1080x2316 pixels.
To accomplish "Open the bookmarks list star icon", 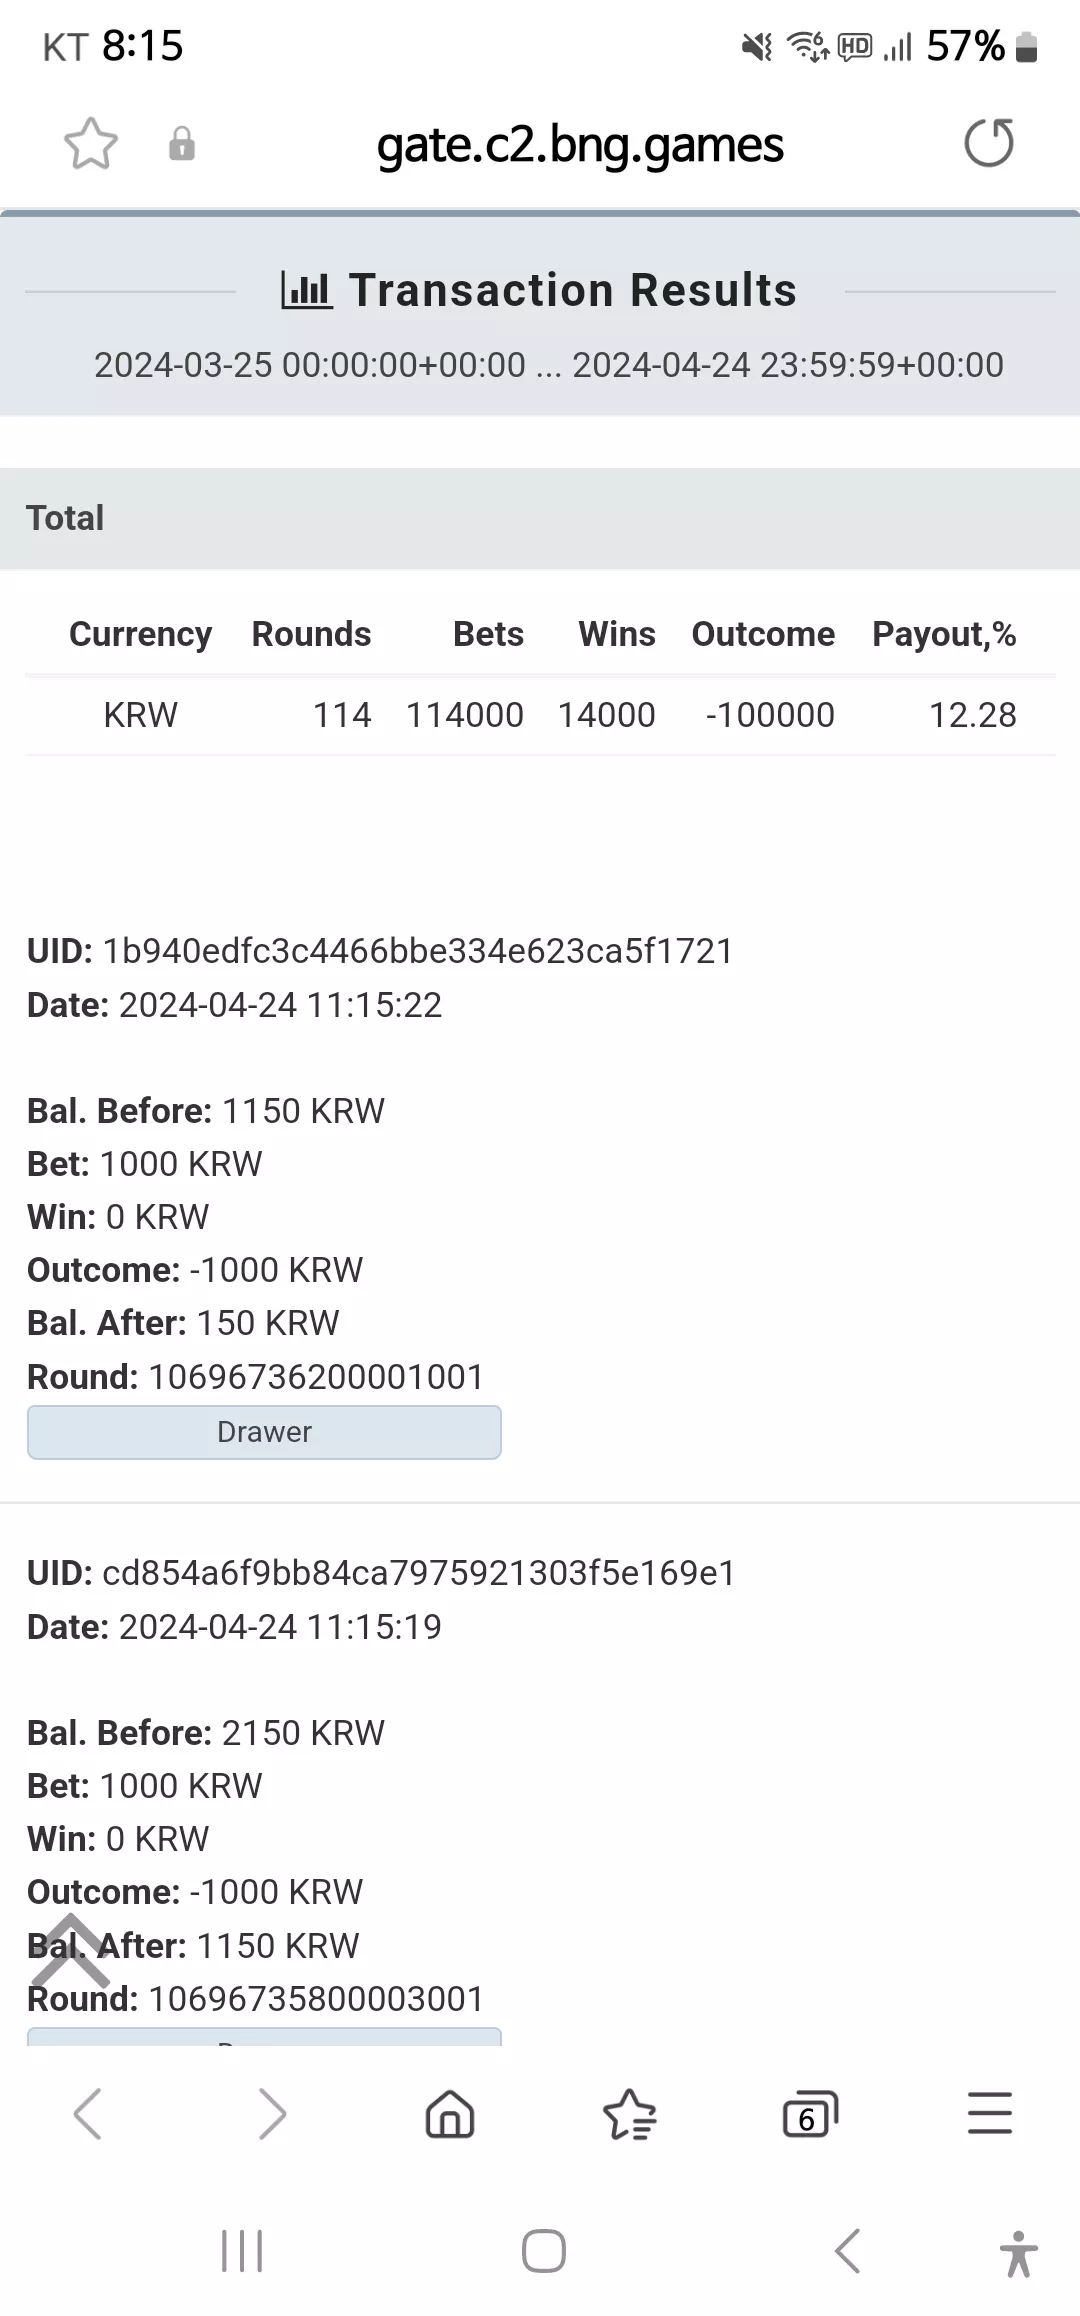I will [x=630, y=2114].
